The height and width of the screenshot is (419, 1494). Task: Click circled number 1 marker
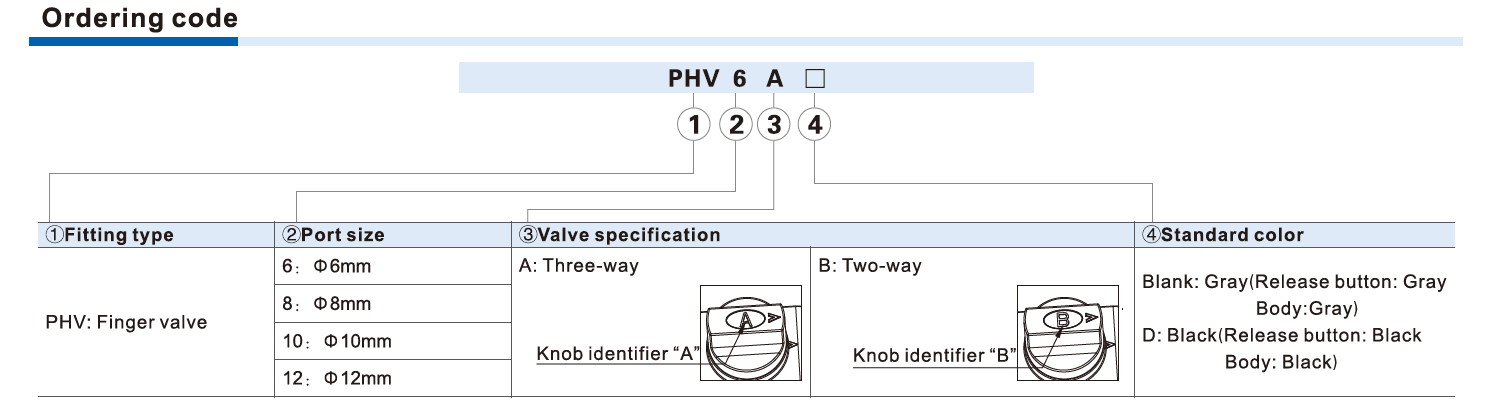pyautogui.click(x=694, y=125)
